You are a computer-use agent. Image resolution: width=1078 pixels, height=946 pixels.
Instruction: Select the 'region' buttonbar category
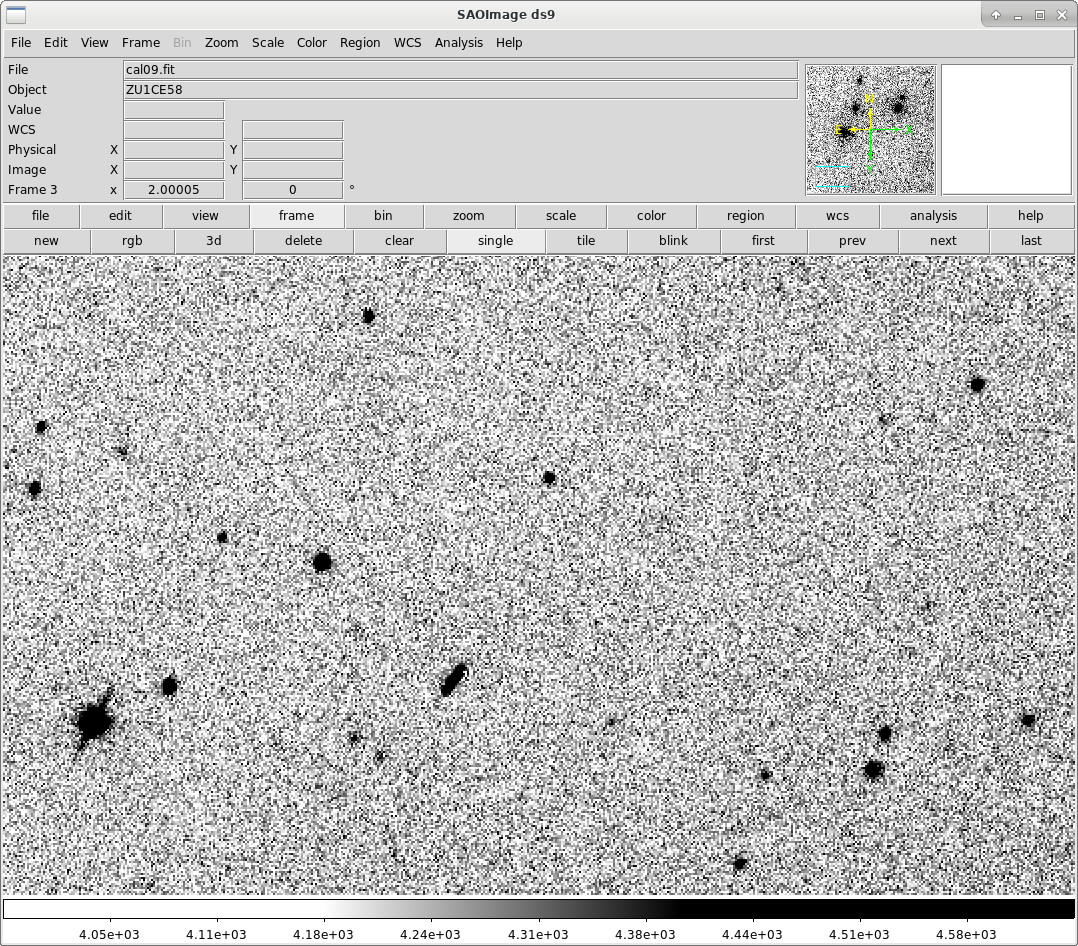click(745, 216)
